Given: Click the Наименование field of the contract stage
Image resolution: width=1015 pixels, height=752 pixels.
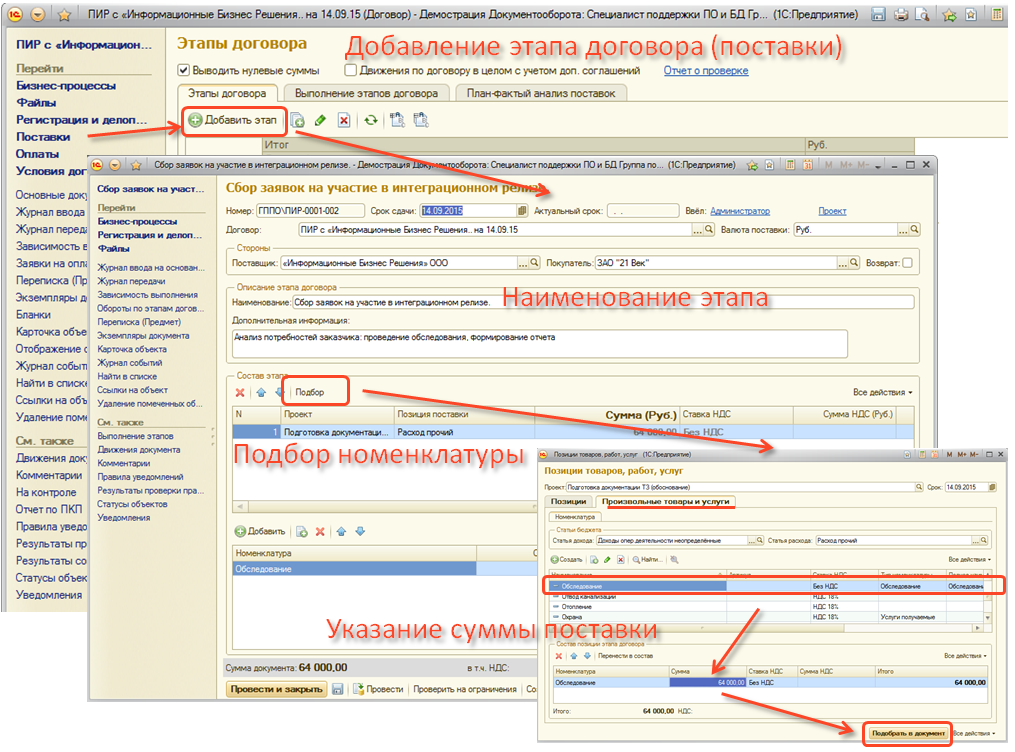Looking at the screenshot, I should click(600, 302).
